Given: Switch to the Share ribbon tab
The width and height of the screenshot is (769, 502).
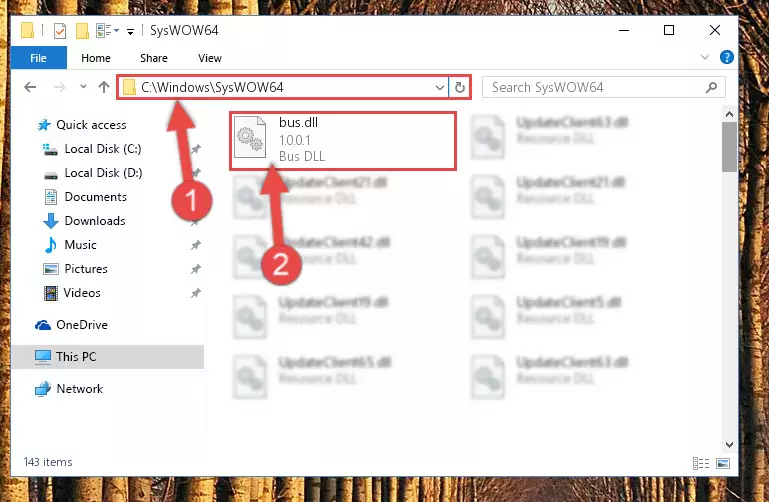Looking at the screenshot, I should (154, 58).
